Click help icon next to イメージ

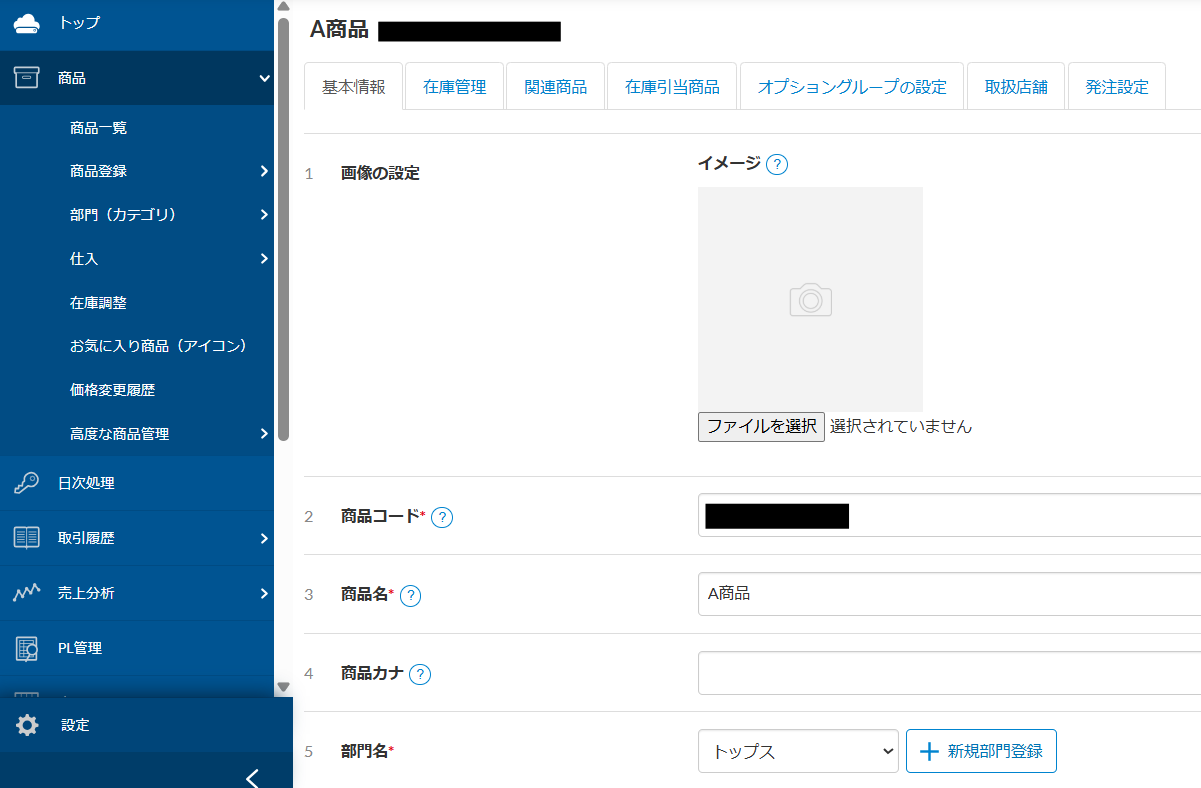pos(777,164)
